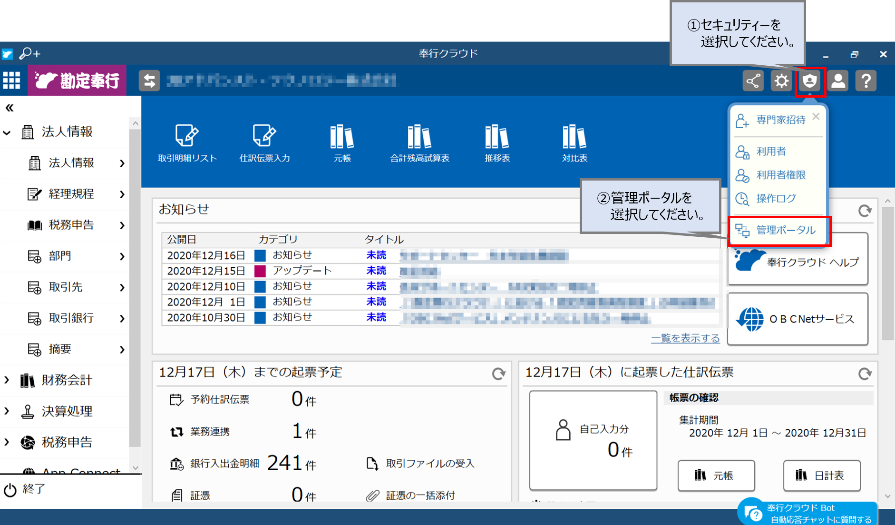The image size is (895, 525).
Task: Collapse the left sidebar with double chevron
Action: 9,108
